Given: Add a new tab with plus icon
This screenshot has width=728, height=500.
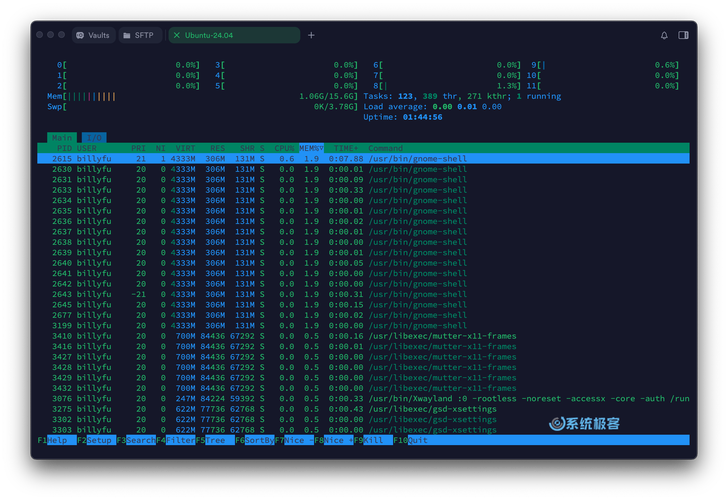Looking at the screenshot, I should [311, 35].
